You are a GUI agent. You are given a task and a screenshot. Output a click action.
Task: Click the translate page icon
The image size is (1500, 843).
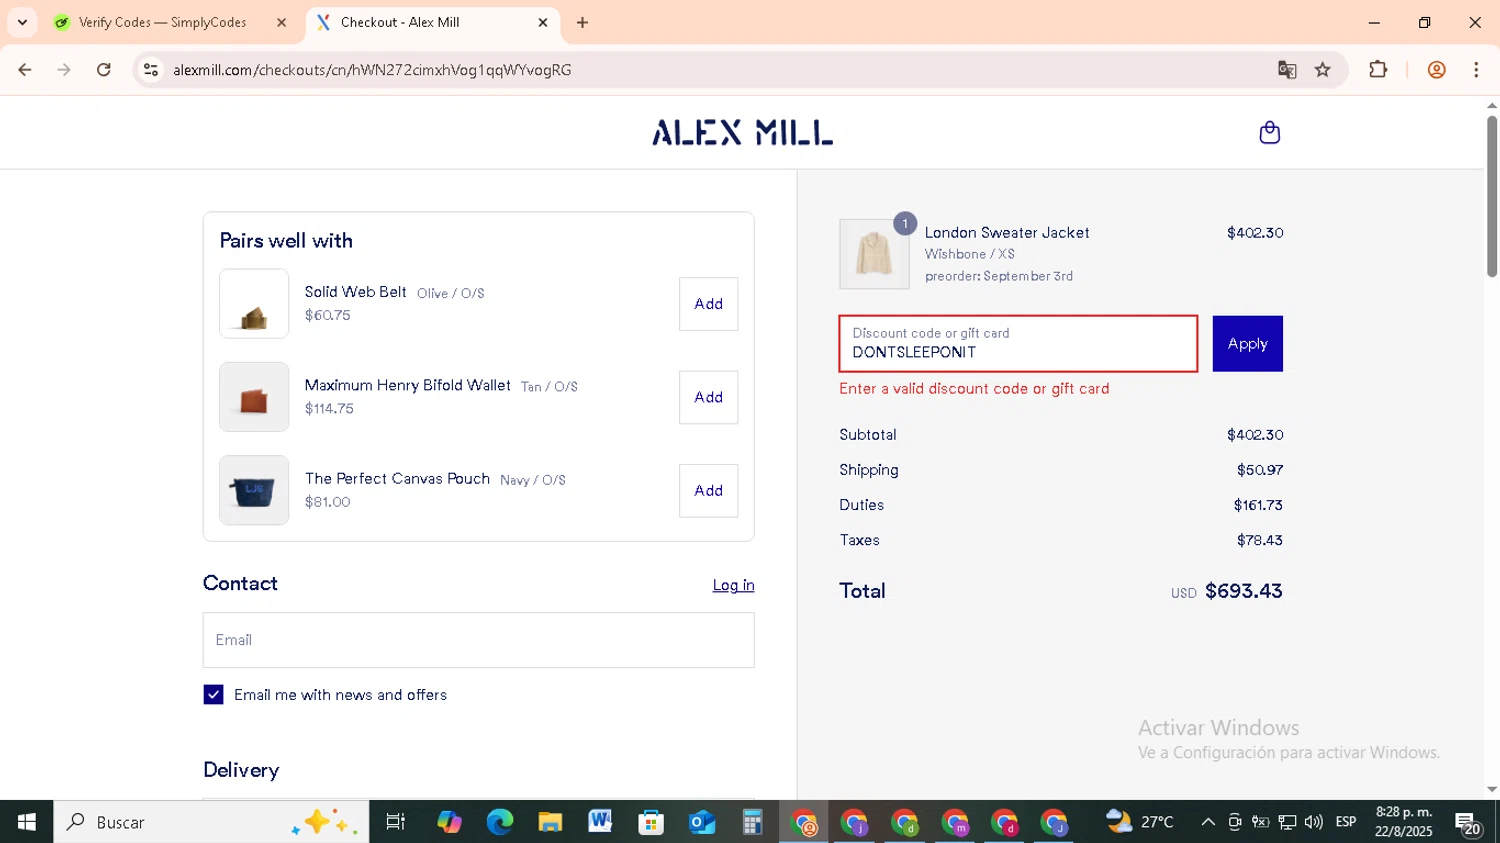click(1287, 70)
